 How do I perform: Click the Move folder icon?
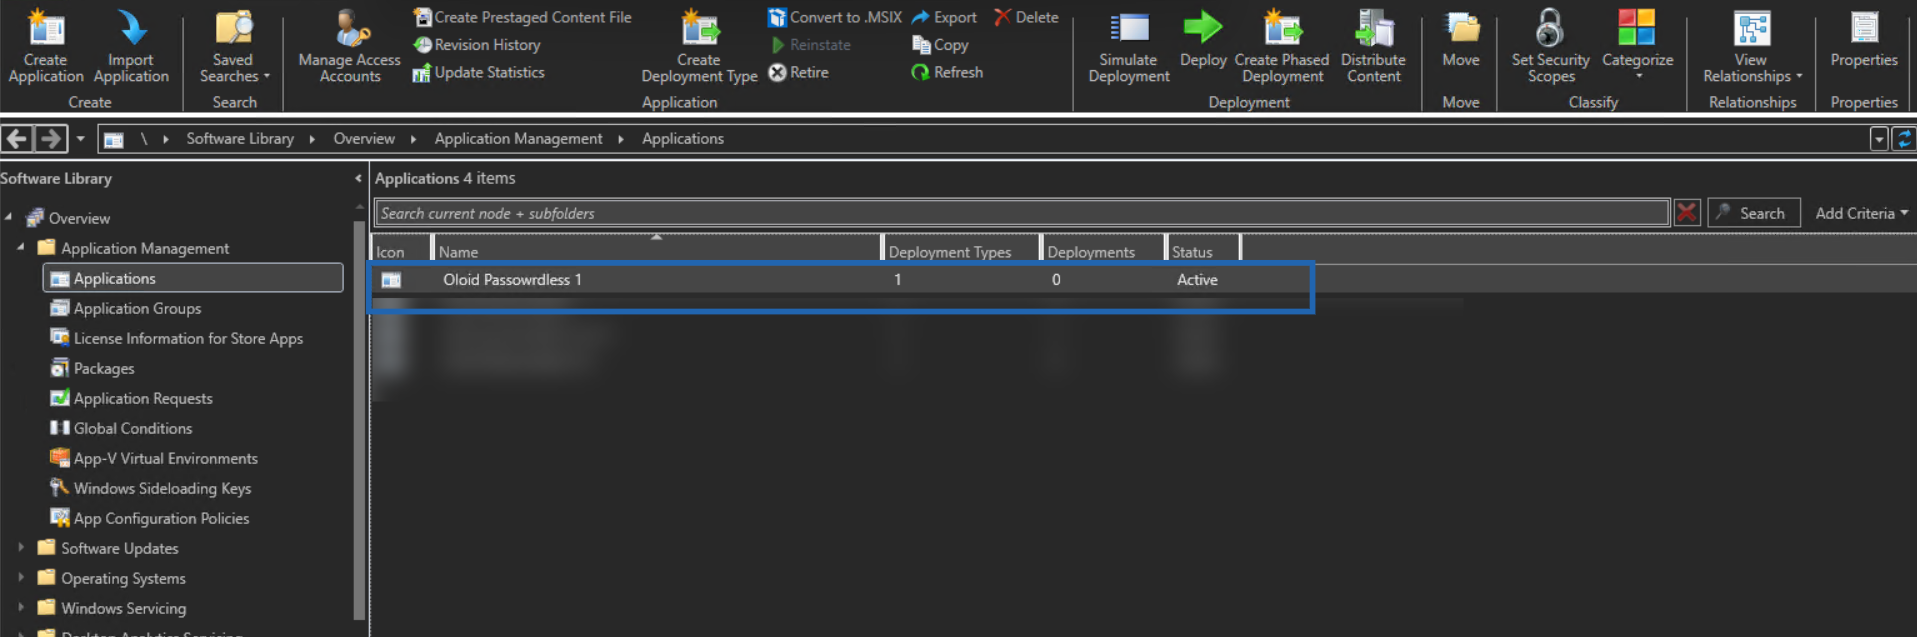1462,28
